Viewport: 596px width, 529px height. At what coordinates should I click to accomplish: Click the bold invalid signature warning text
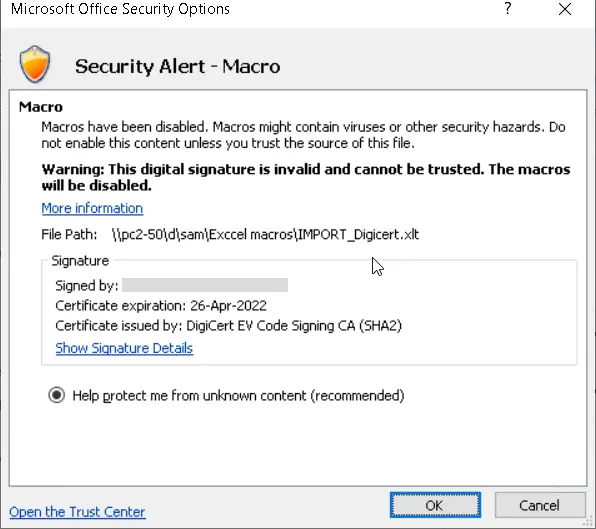(x=306, y=177)
